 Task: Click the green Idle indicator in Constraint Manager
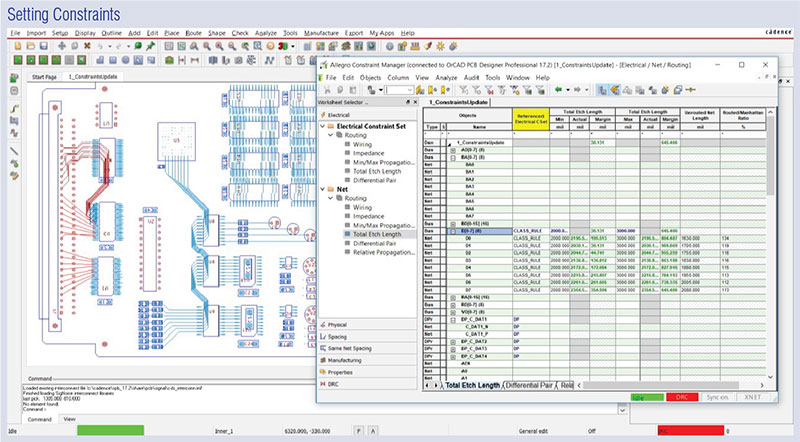pos(647,397)
